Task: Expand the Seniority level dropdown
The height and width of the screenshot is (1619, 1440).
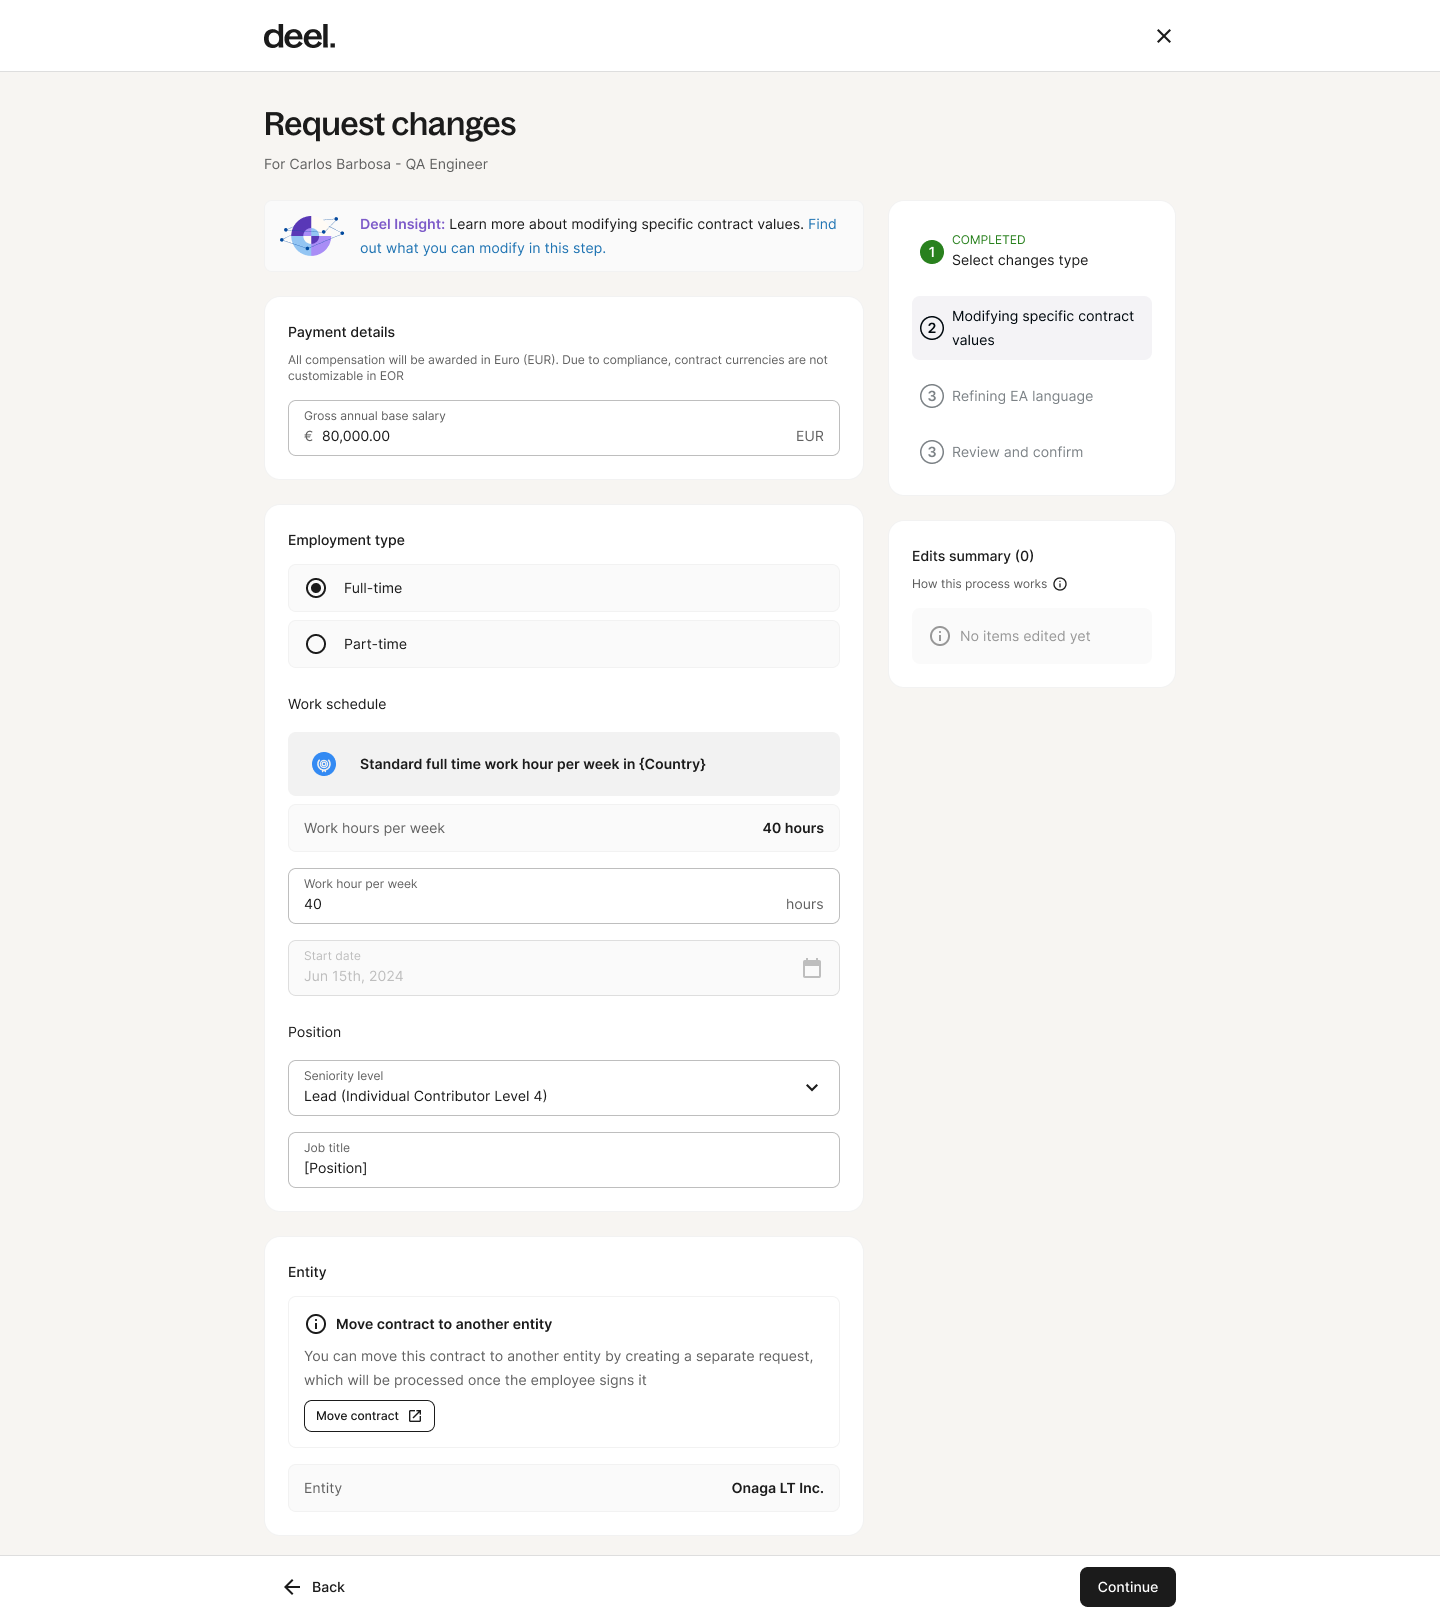Action: [x=564, y=1088]
